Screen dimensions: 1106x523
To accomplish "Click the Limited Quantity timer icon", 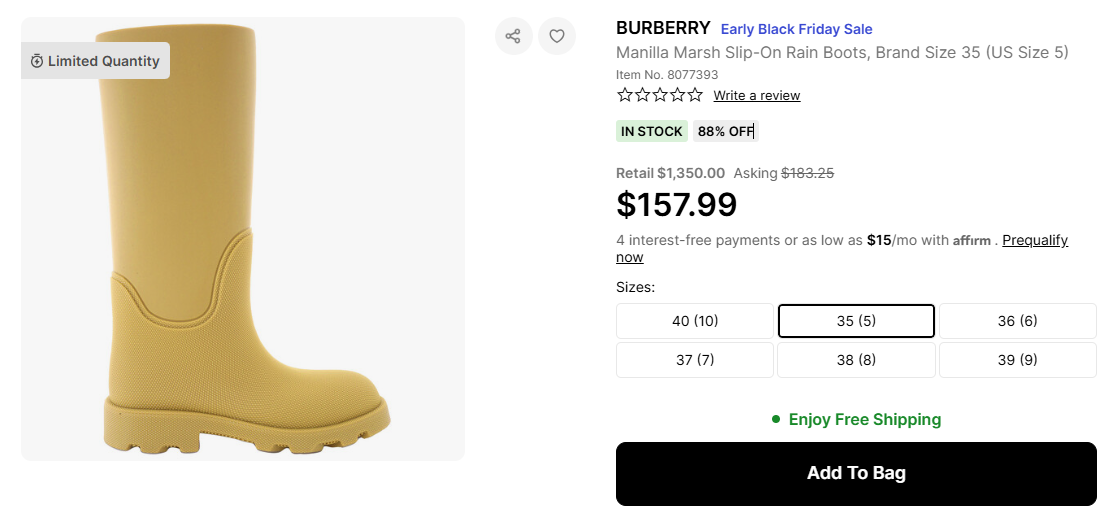I will [37, 61].
